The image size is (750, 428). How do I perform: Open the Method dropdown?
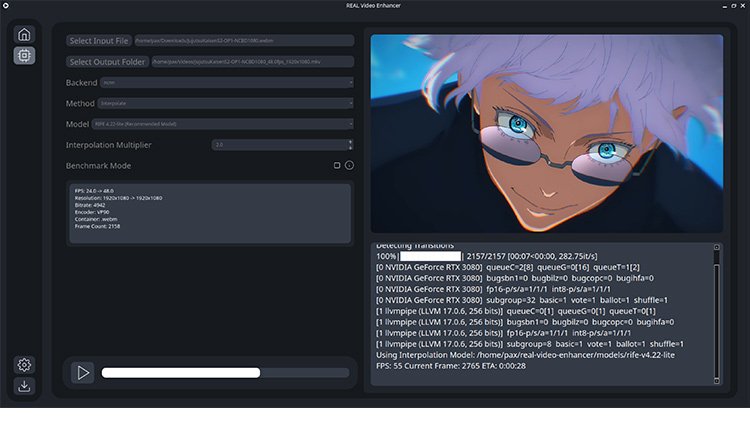coord(225,103)
